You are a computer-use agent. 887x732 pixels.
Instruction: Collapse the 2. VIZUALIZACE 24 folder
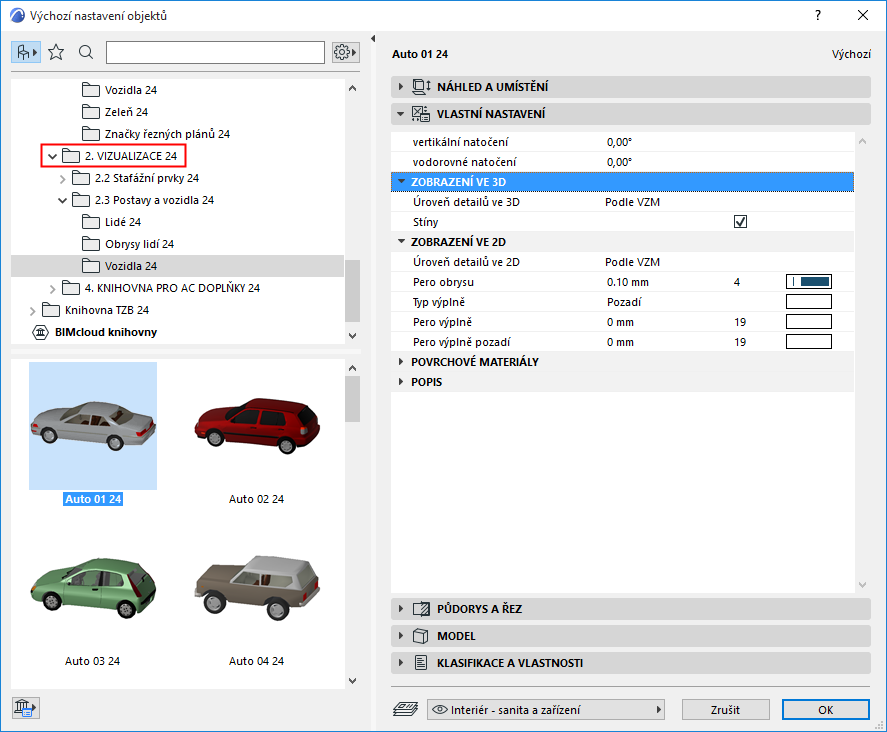coord(52,157)
